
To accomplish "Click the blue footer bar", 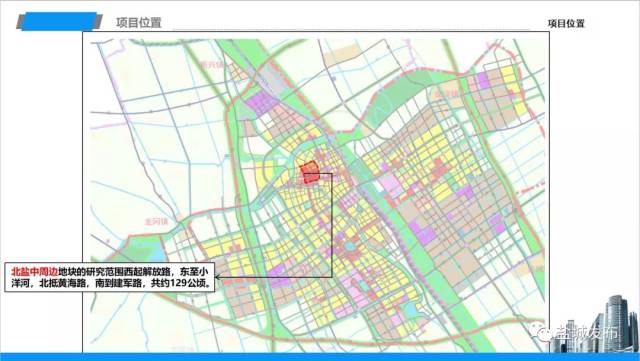I will pyautogui.click(x=320, y=357).
